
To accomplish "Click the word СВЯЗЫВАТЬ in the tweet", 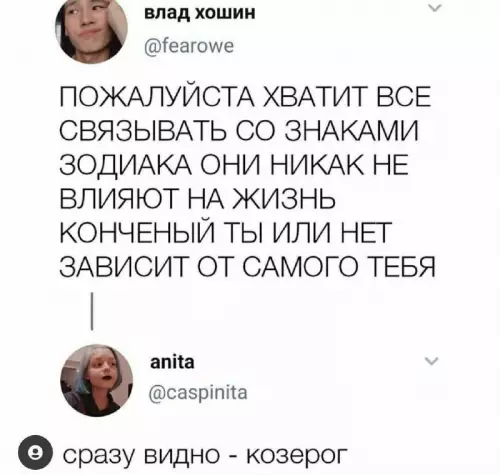I will (x=144, y=131).
